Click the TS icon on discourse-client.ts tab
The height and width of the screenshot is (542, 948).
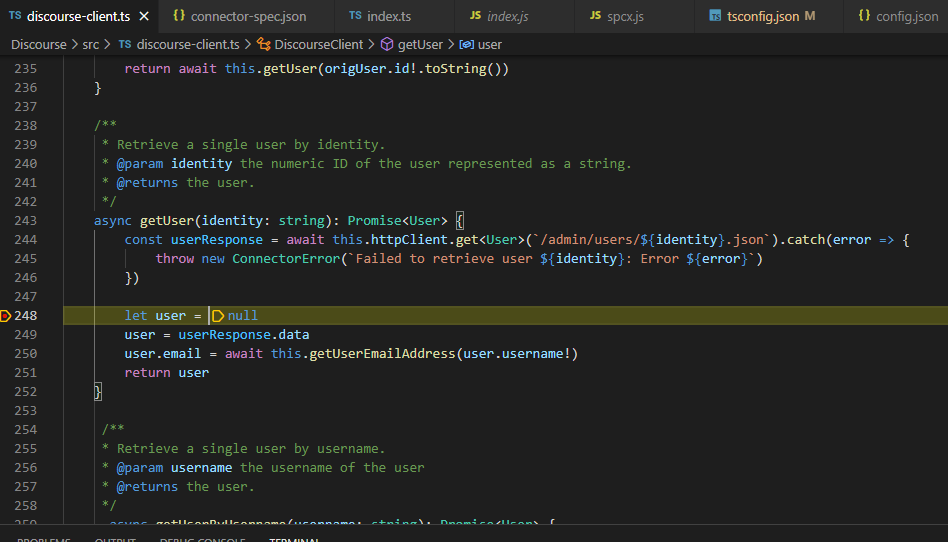pyautogui.click(x=15, y=15)
